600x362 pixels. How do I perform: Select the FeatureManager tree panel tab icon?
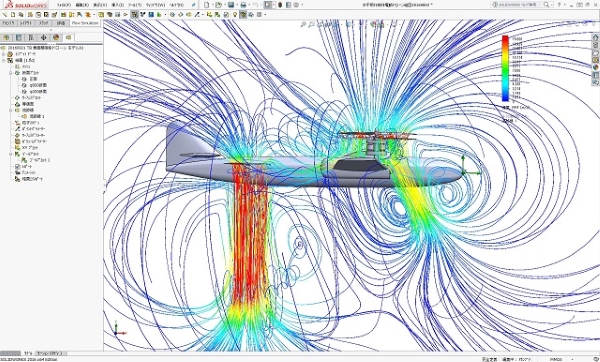coord(6,38)
